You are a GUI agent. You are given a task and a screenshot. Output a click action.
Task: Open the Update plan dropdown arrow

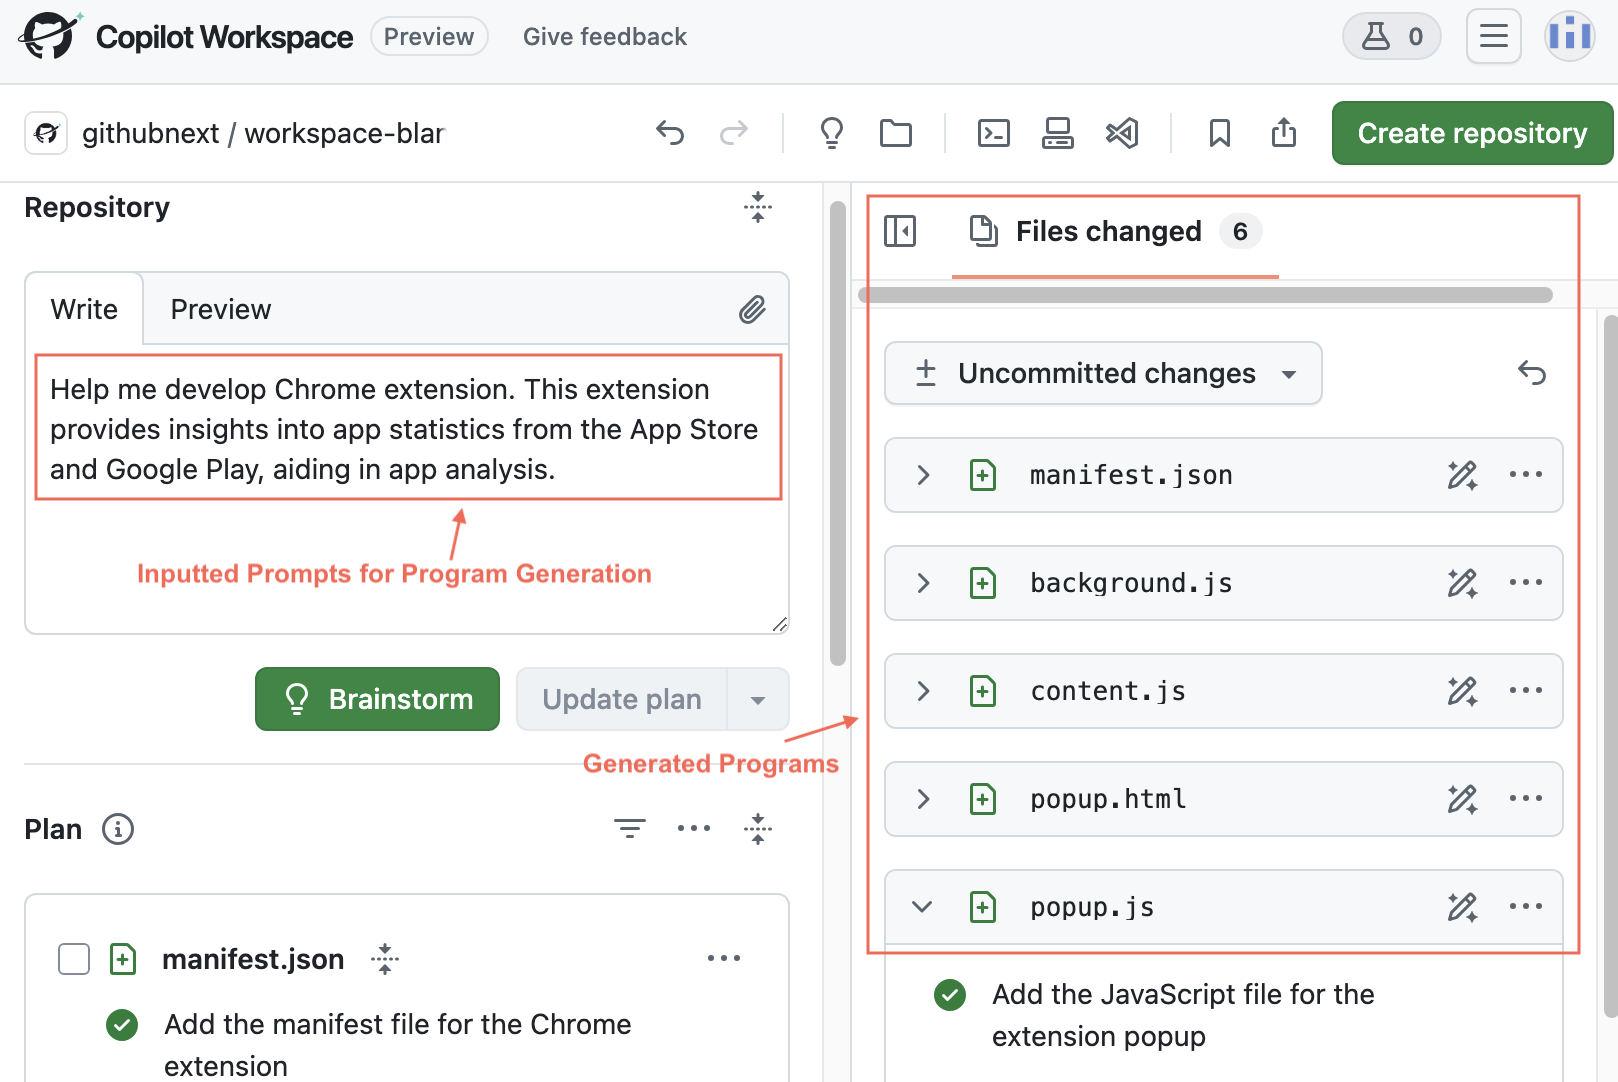tap(758, 700)
